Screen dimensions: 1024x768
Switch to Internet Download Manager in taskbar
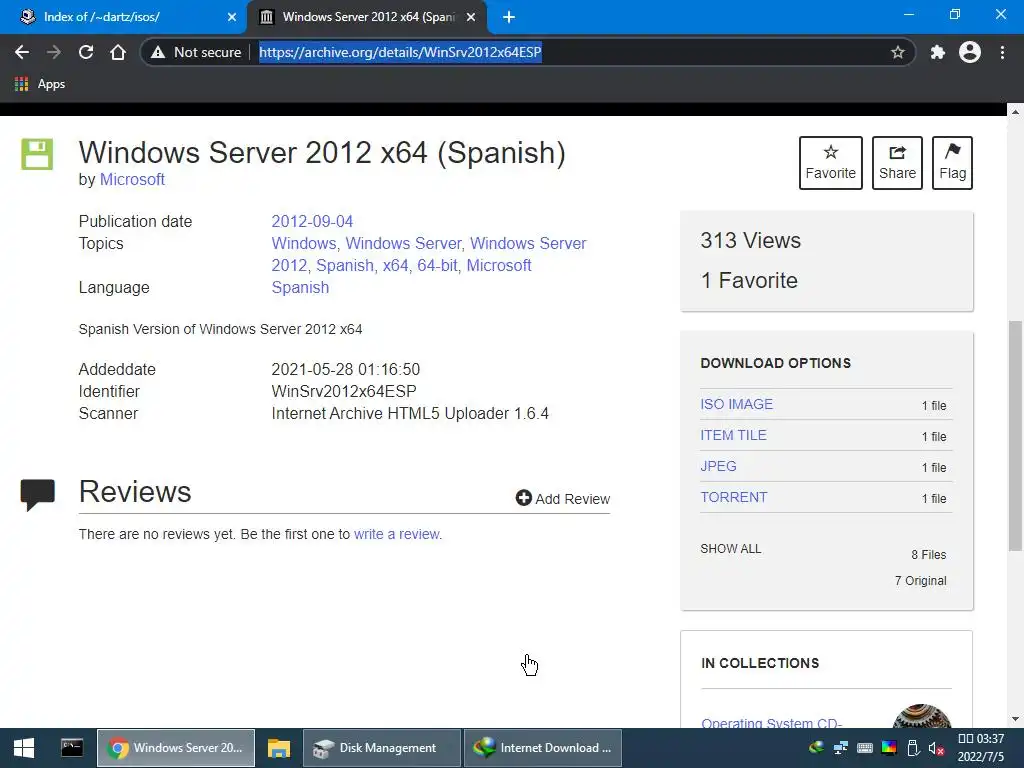tap(542, 748)
